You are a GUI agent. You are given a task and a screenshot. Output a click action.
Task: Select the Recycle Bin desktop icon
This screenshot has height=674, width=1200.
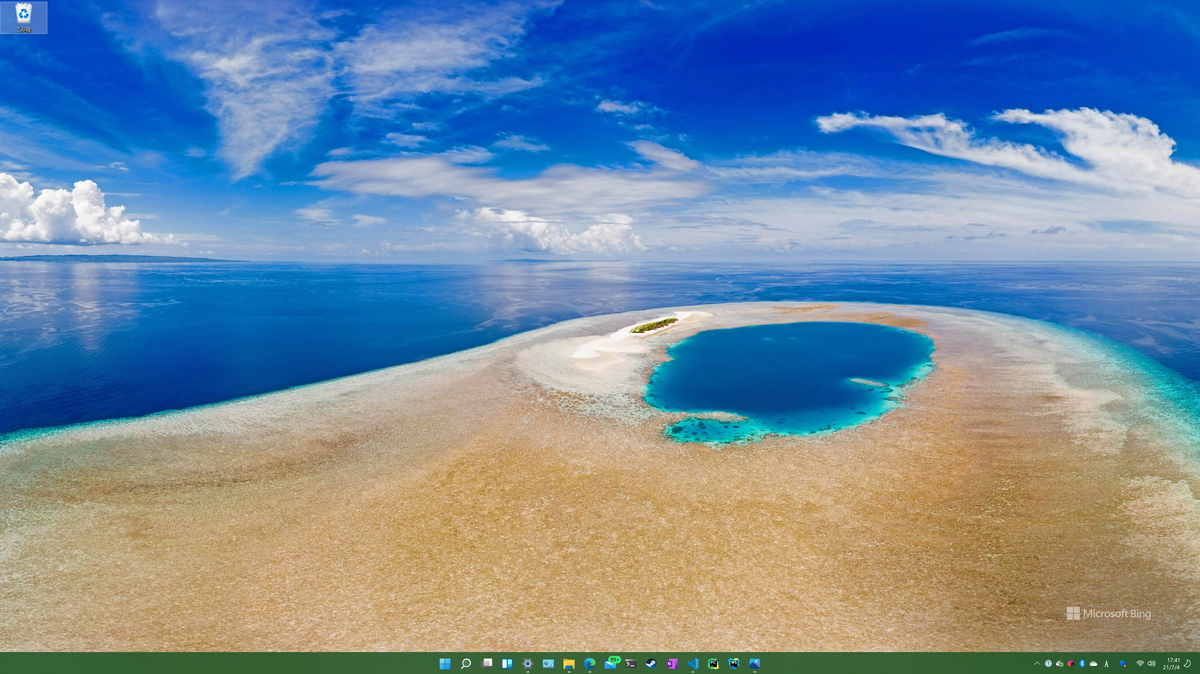[x=23, y=17]
